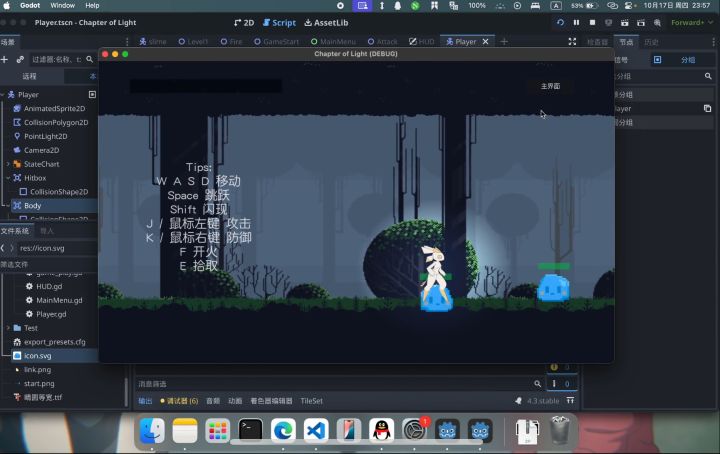The image size is (720, 454).
Task: Select the link.png file
Action: [x=37, y=370]
